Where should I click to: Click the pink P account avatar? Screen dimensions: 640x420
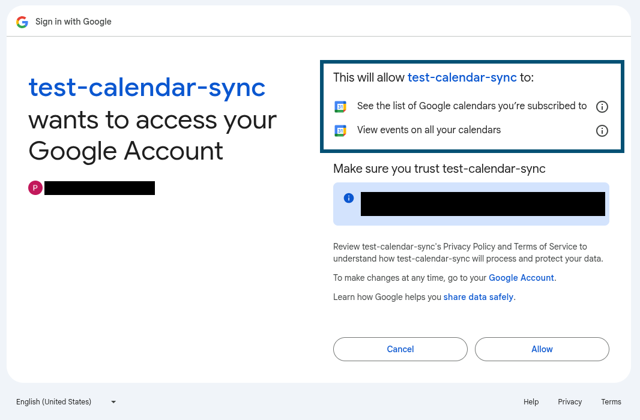(x=36, y=188)
